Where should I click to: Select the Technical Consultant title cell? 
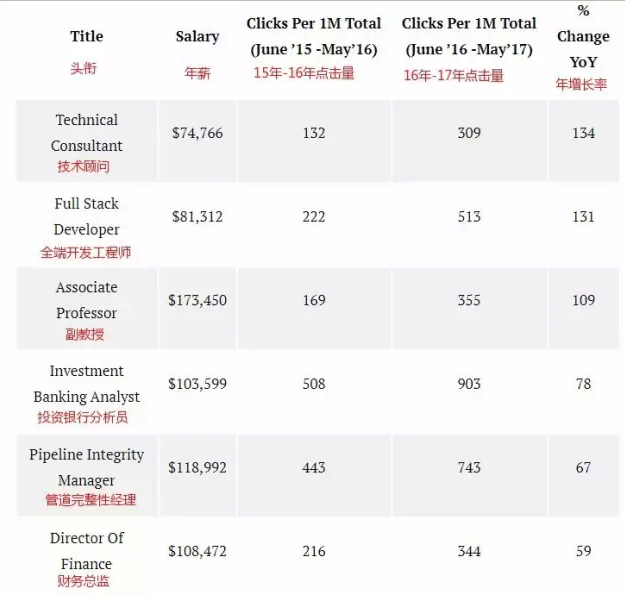tap(86, 133)
